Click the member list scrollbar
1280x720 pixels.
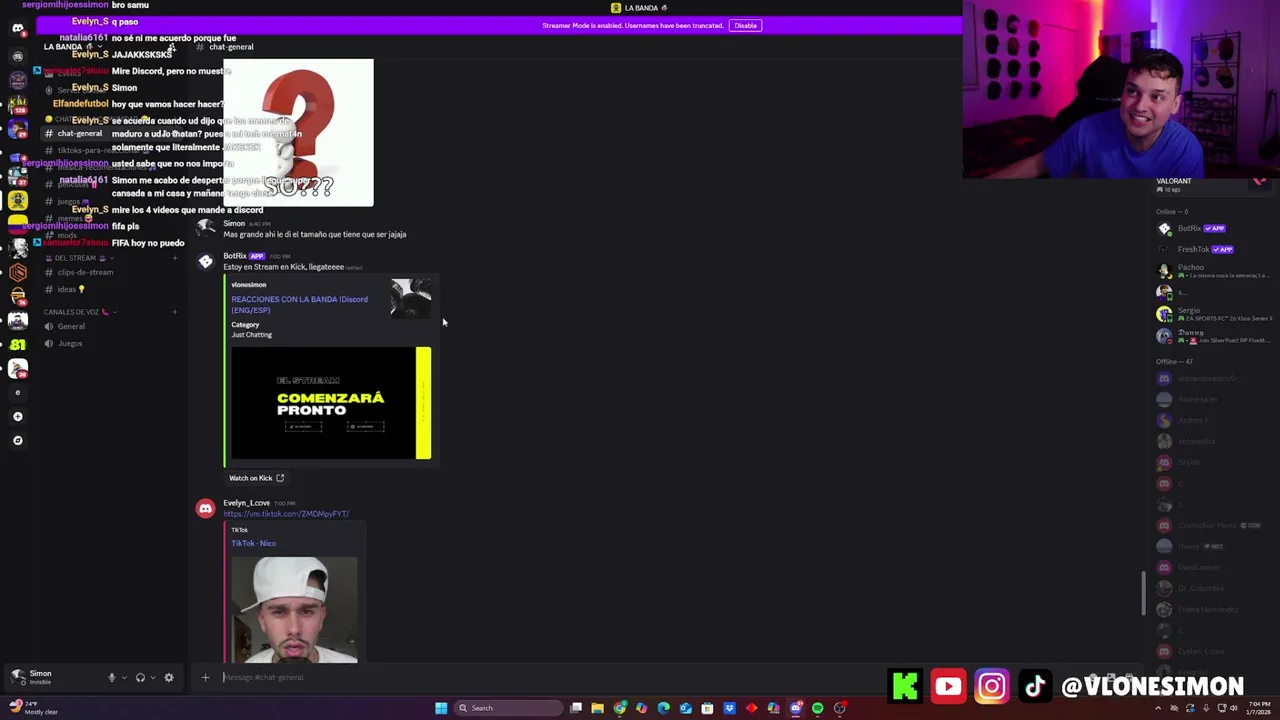[1144, 594]
